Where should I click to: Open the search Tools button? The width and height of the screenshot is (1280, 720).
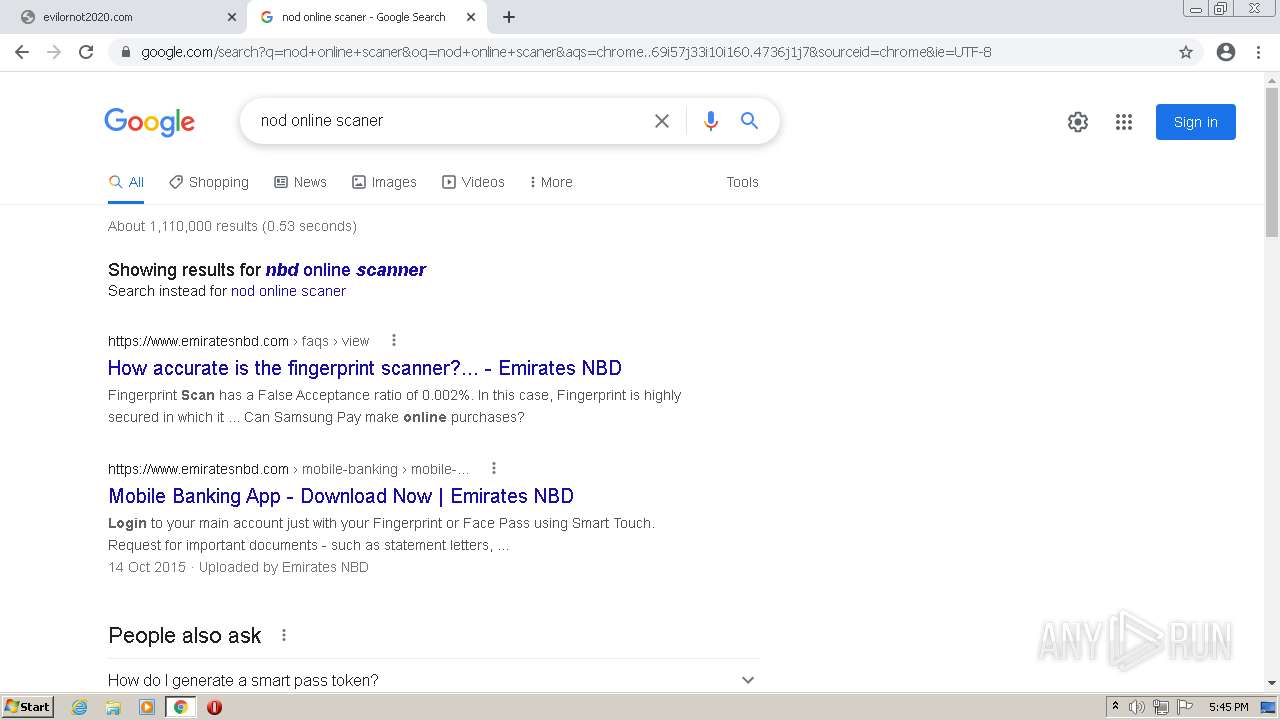coord(742,182)
